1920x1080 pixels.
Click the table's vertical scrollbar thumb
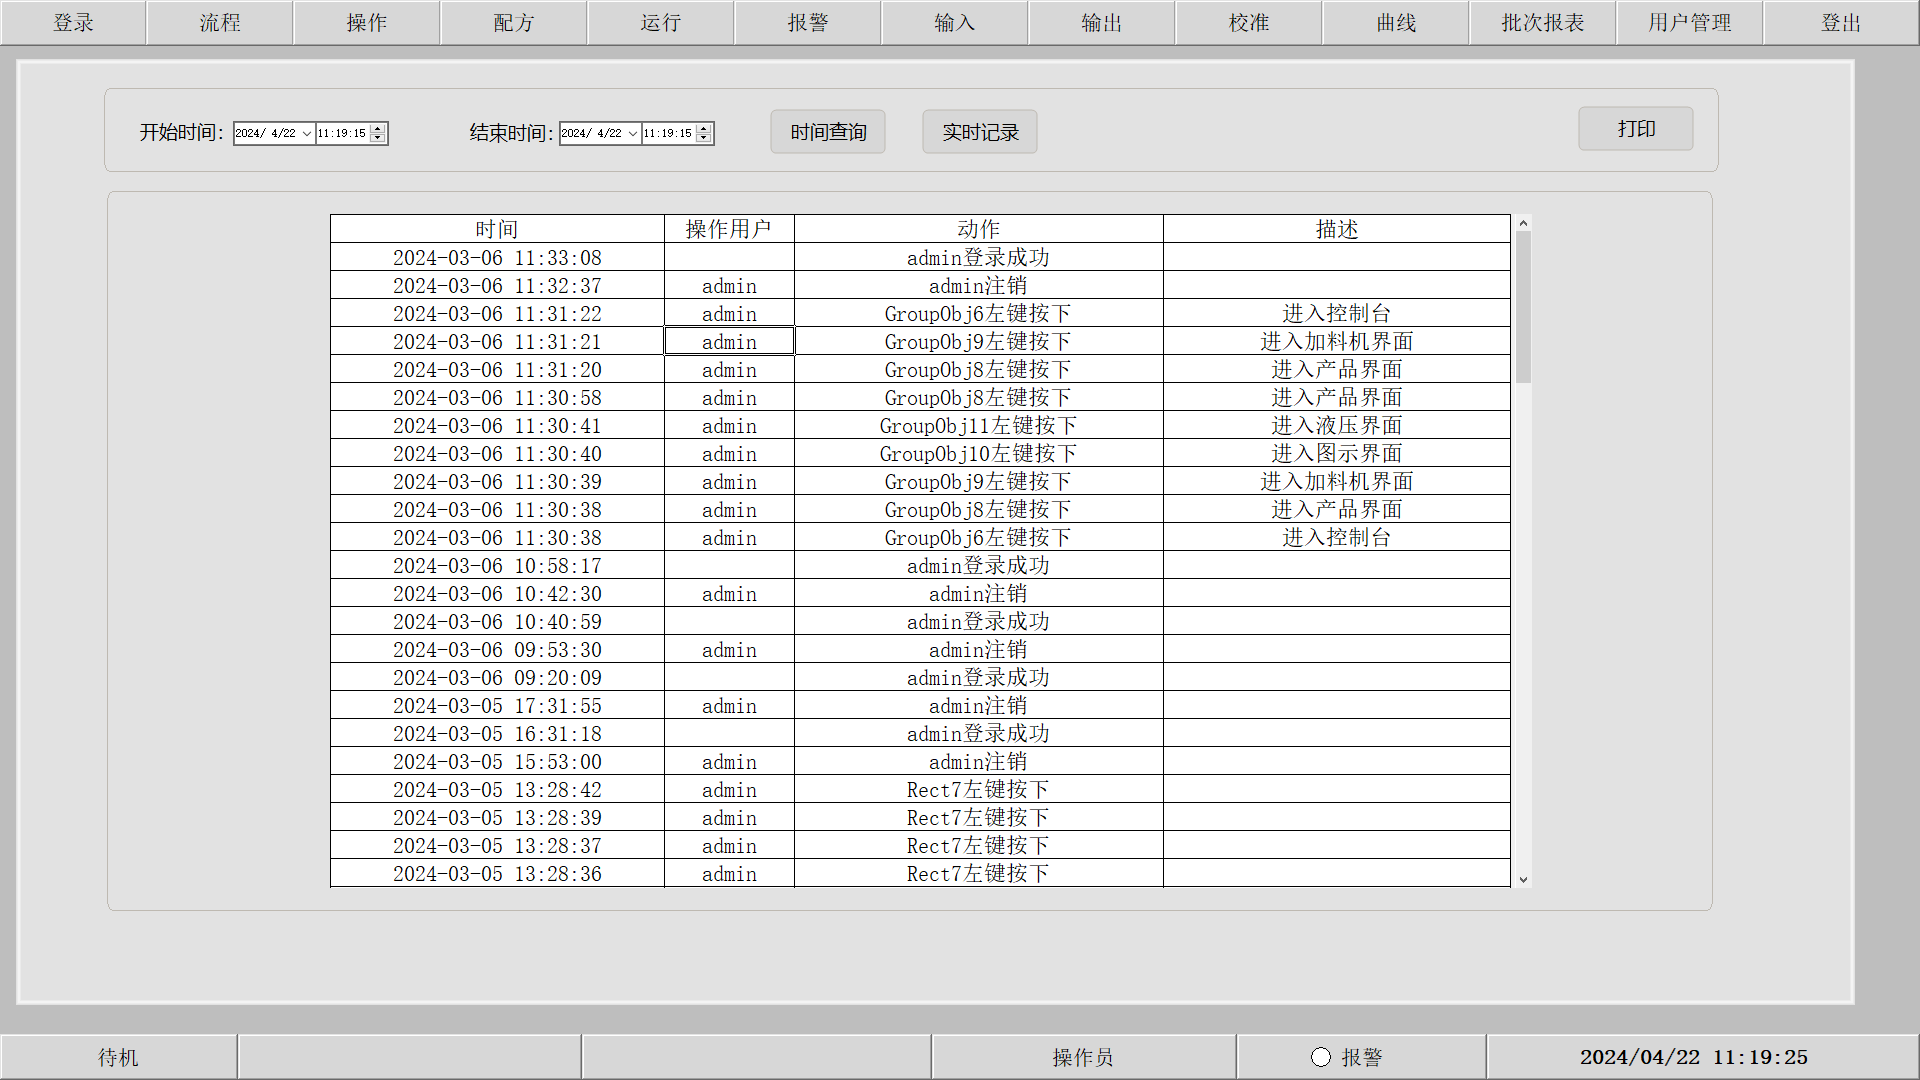tap(1523, 305)
